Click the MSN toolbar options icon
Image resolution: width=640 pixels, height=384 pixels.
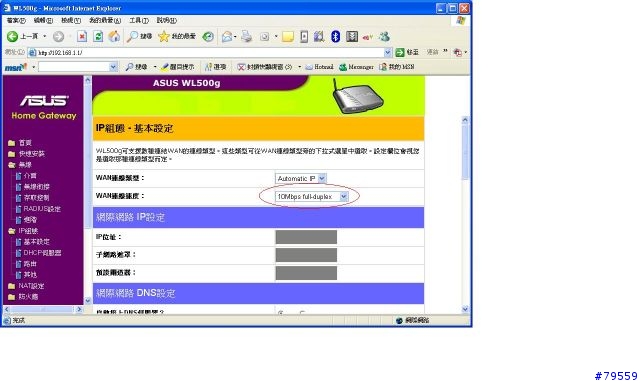coord(215,67)
